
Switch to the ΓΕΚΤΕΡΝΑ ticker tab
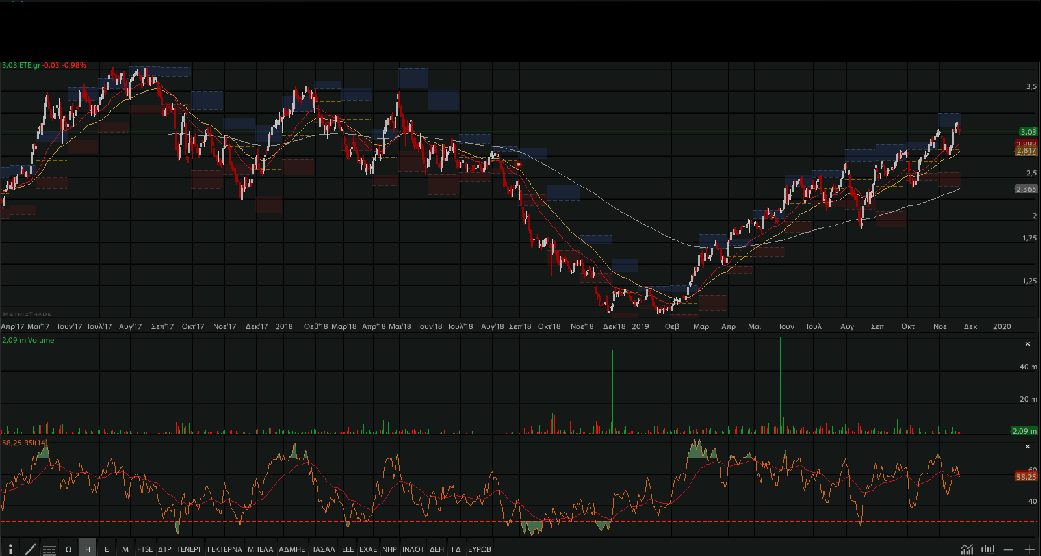pyautogui.click(x=225, y=549)
